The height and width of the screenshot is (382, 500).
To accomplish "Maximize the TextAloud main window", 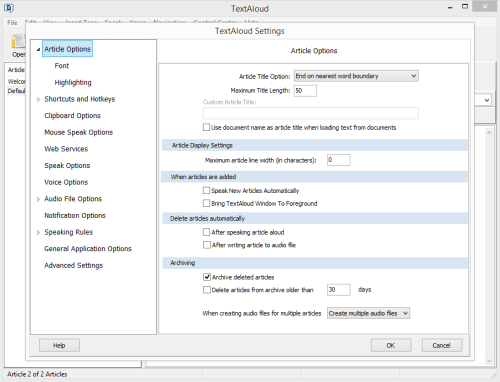I will [465, 7].
